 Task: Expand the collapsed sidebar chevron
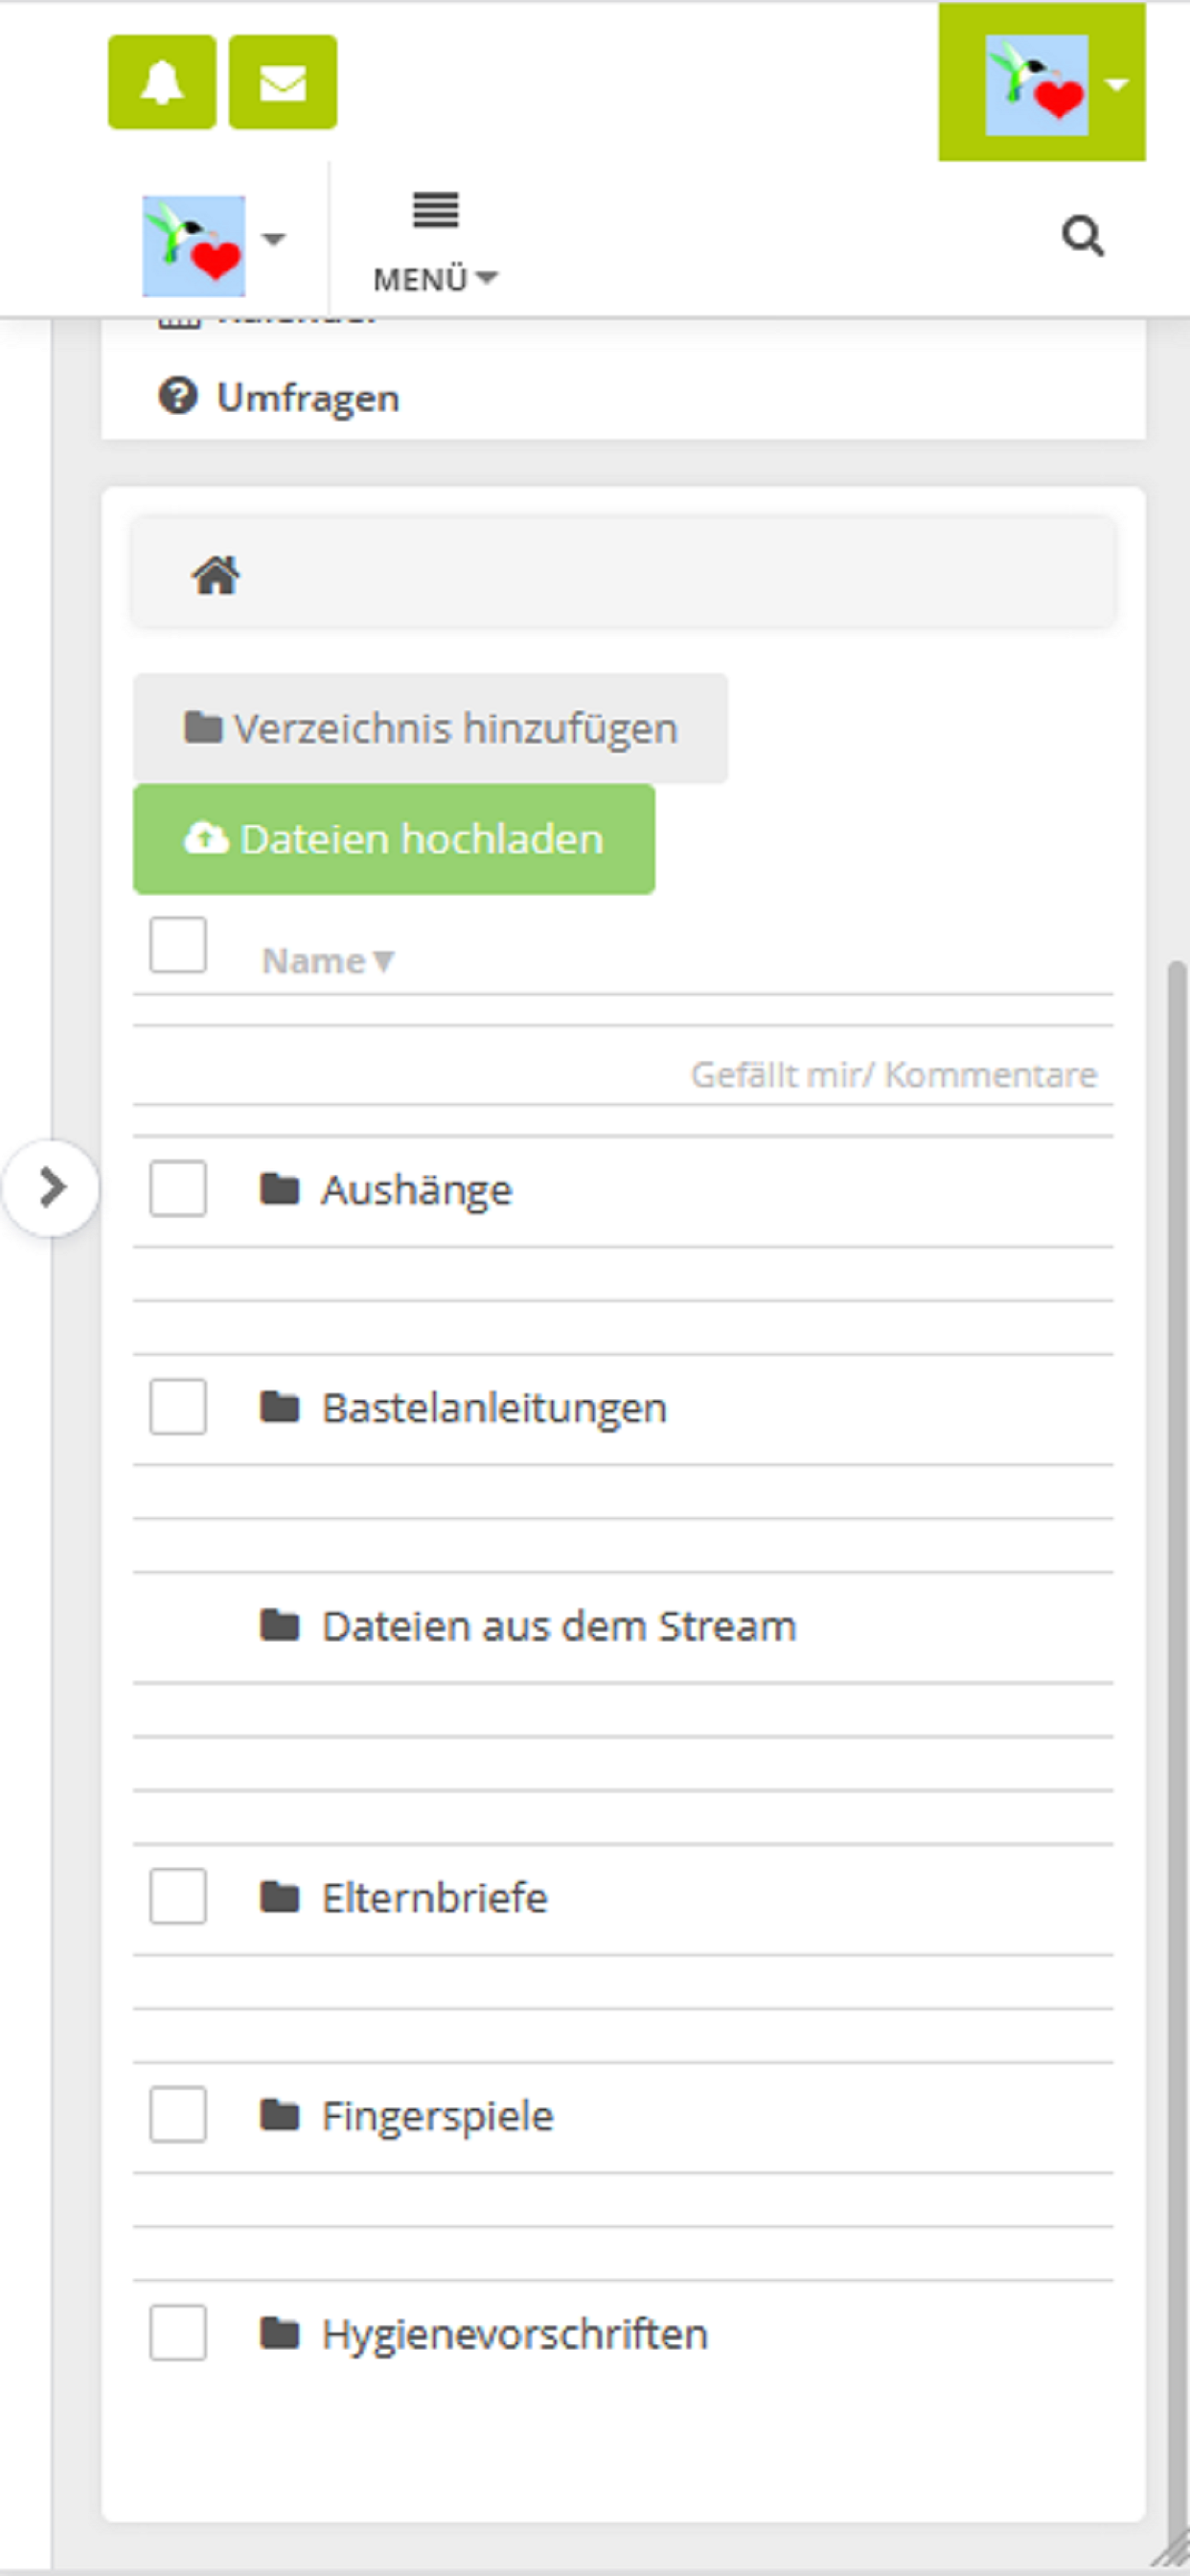point(50,1188)
